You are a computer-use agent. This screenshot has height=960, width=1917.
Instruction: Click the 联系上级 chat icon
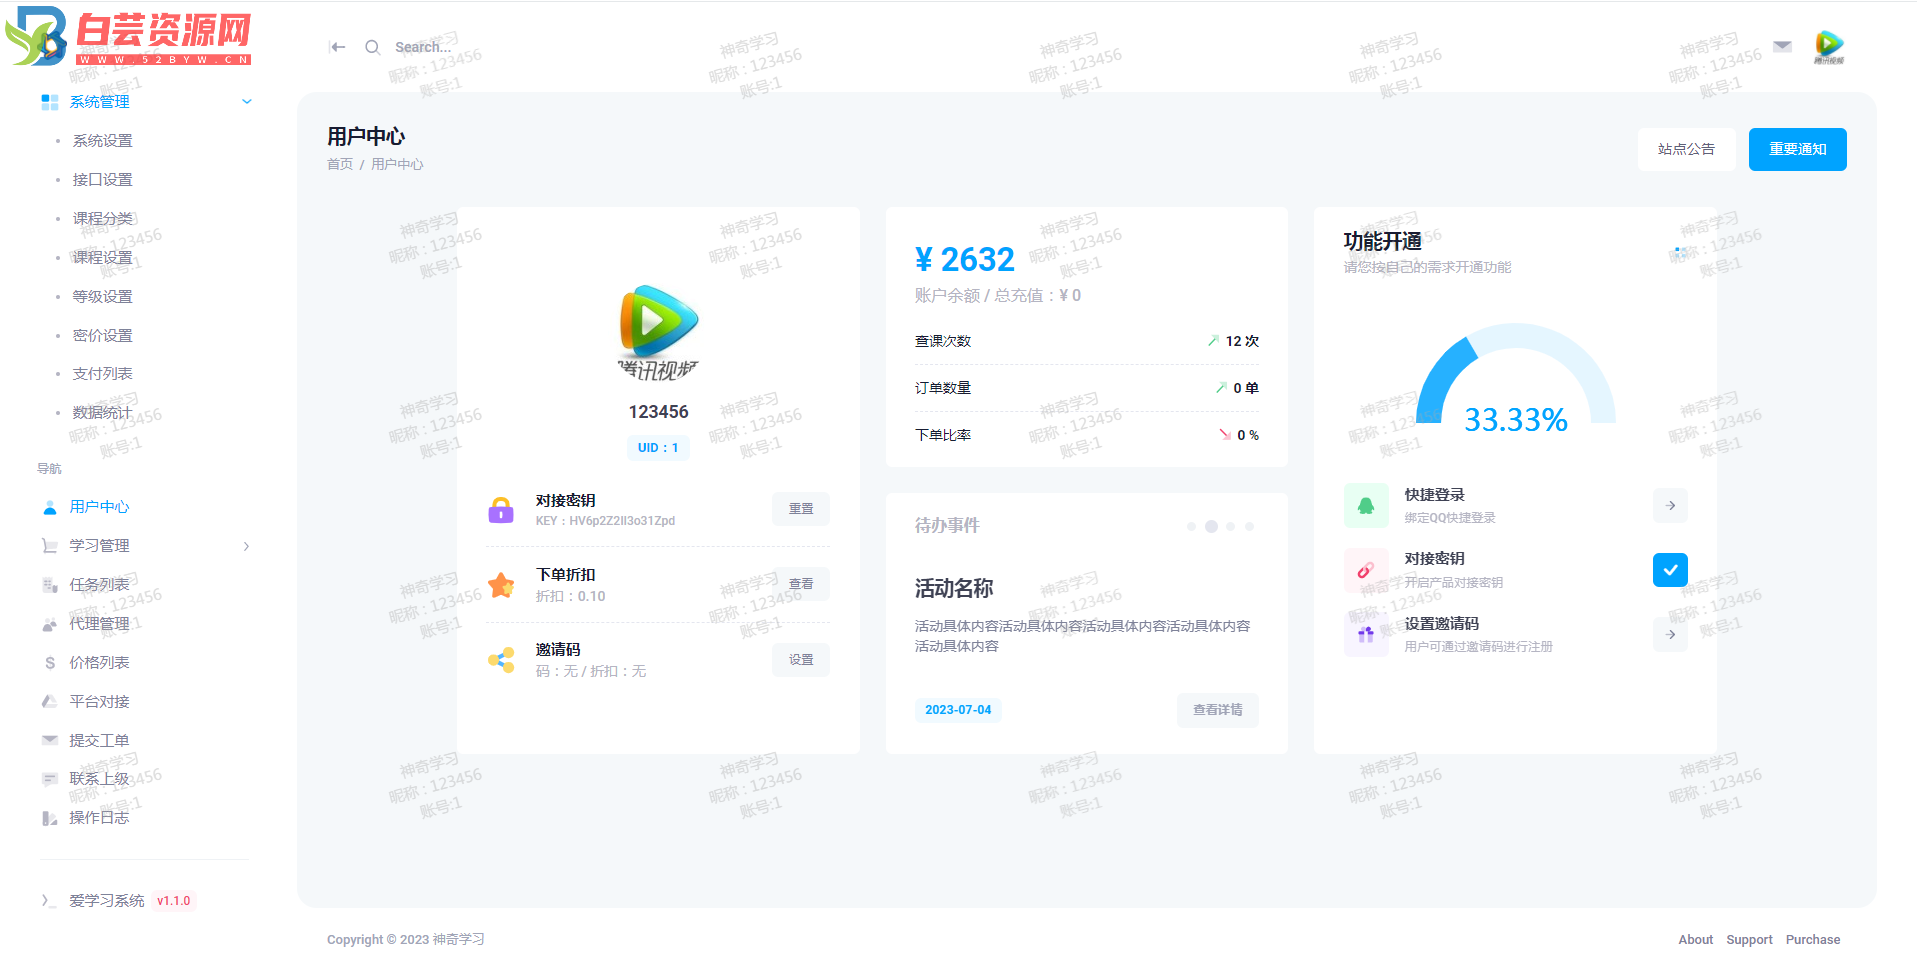coord(50,779)
